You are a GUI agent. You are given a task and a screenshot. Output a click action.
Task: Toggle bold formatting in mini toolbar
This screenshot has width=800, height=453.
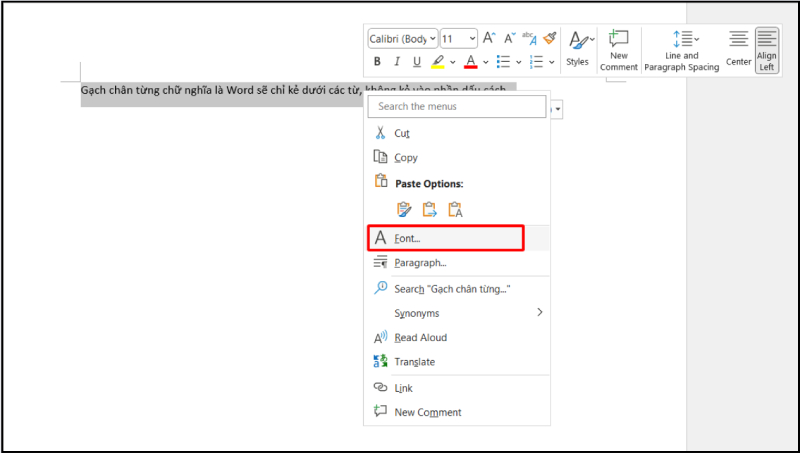point(378,62)
